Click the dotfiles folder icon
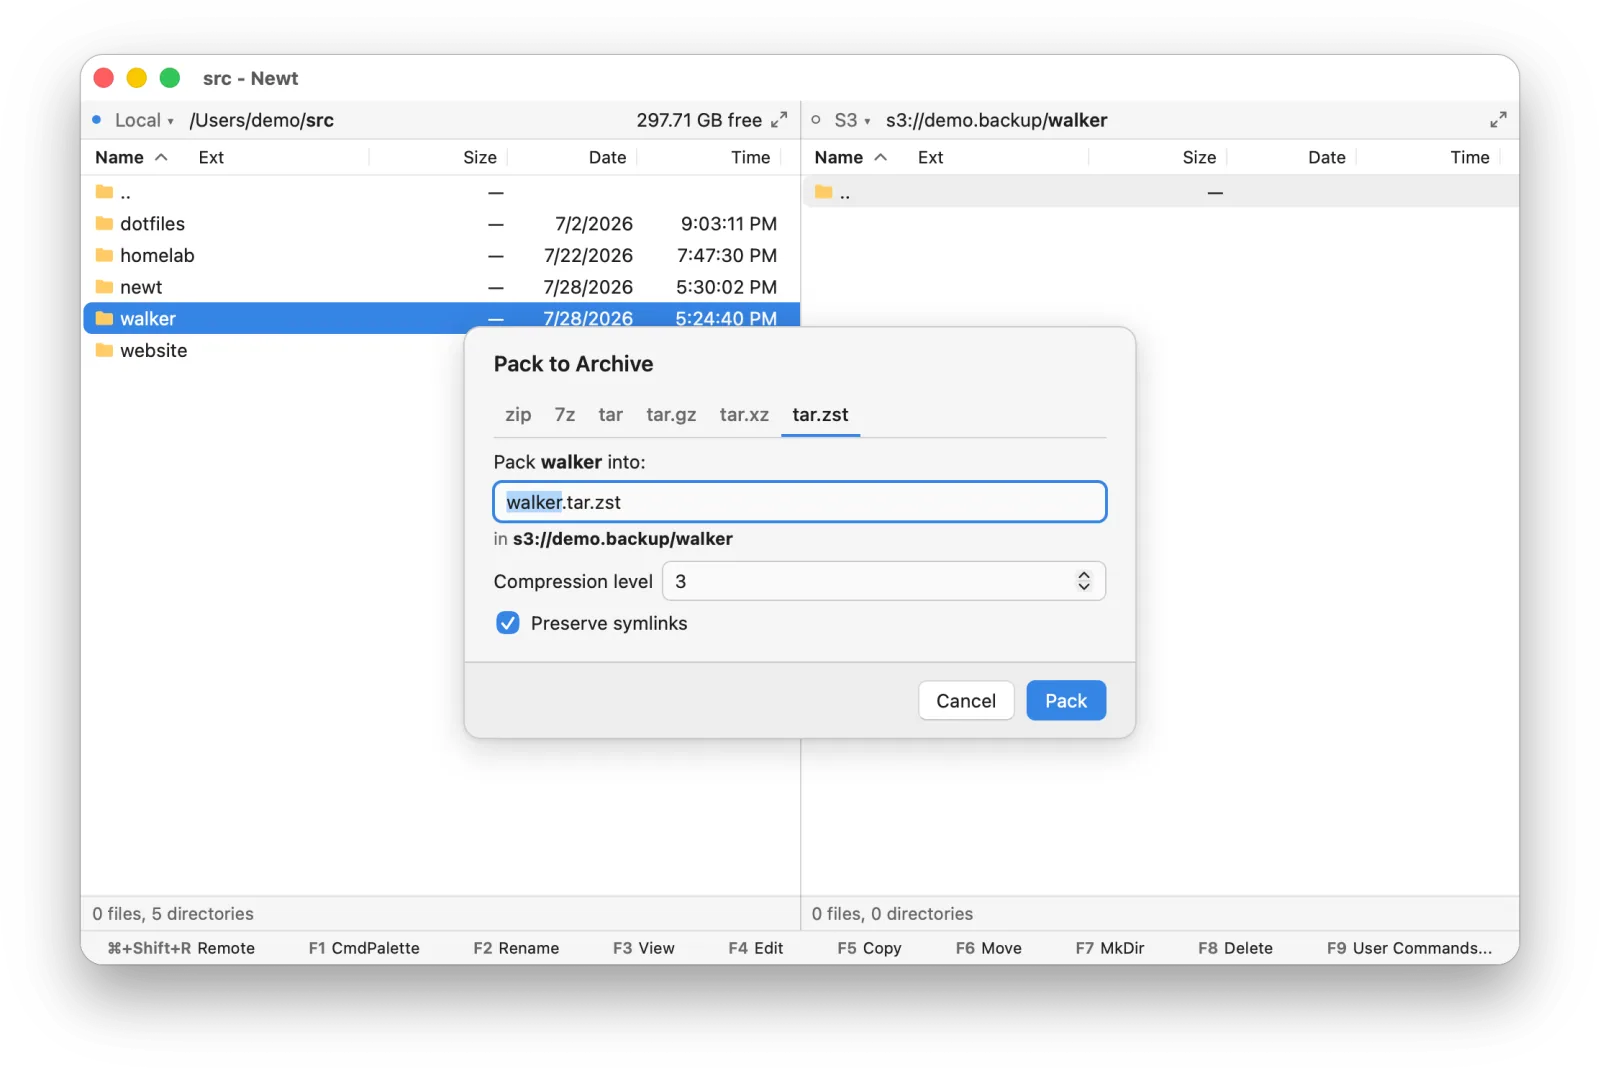Viewport: 1600px width, 1071px height. 104,223
